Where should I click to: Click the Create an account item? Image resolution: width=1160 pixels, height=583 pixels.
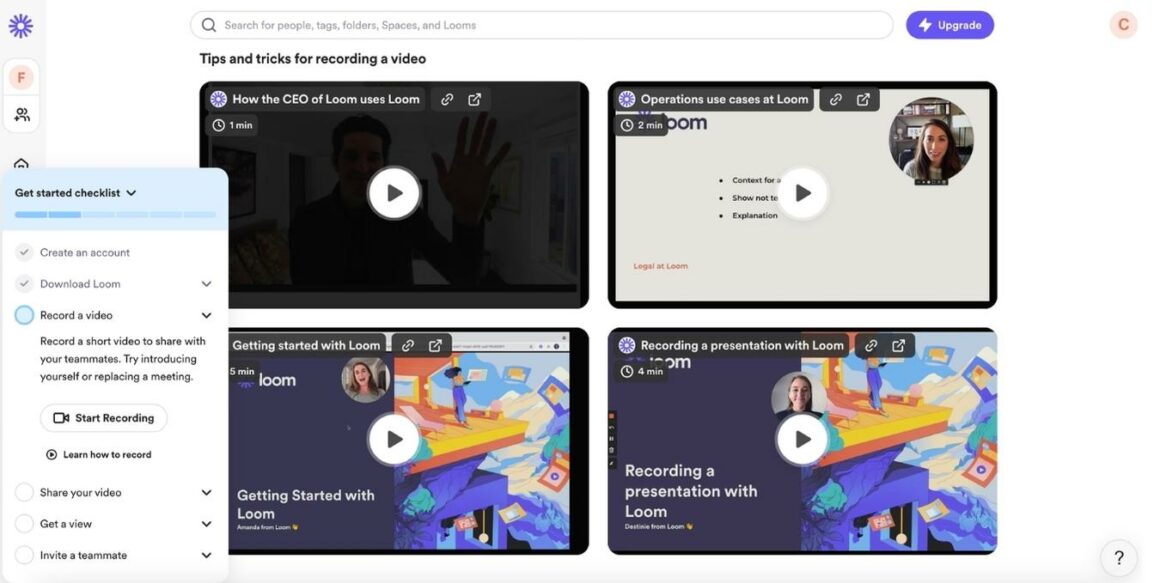coord(85,252)
